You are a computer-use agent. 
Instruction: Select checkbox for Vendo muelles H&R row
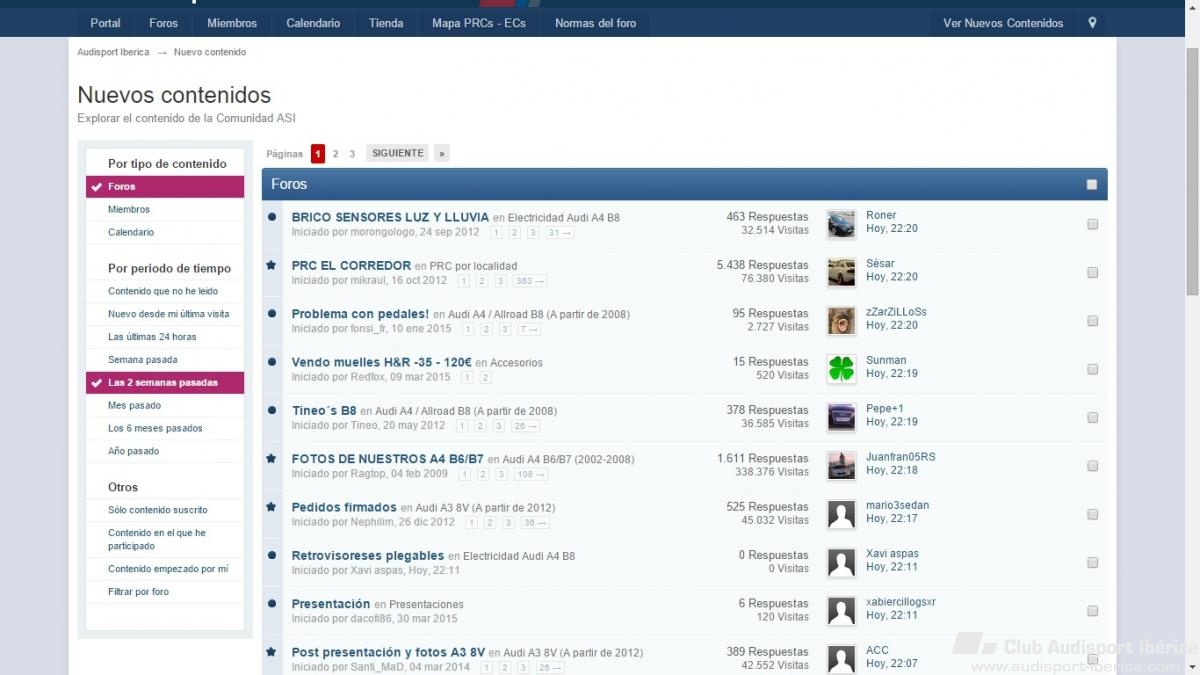pos(1092,369)
